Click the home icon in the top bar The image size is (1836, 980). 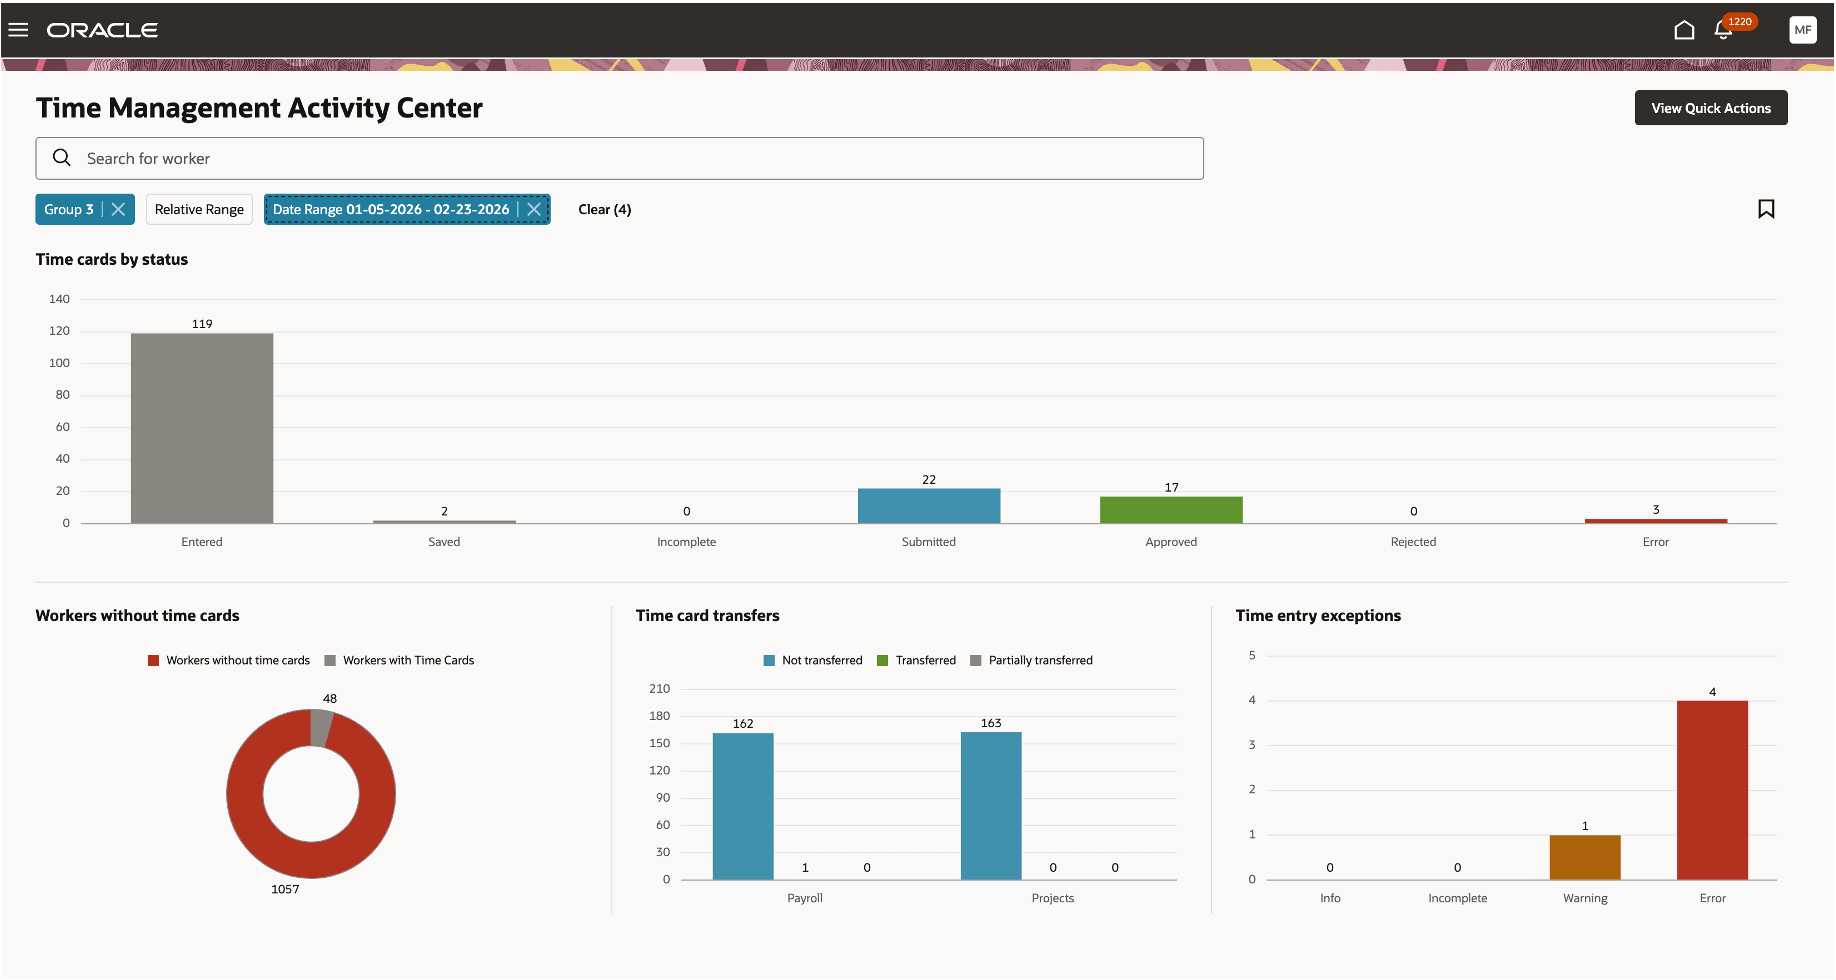click(1684, 30)
